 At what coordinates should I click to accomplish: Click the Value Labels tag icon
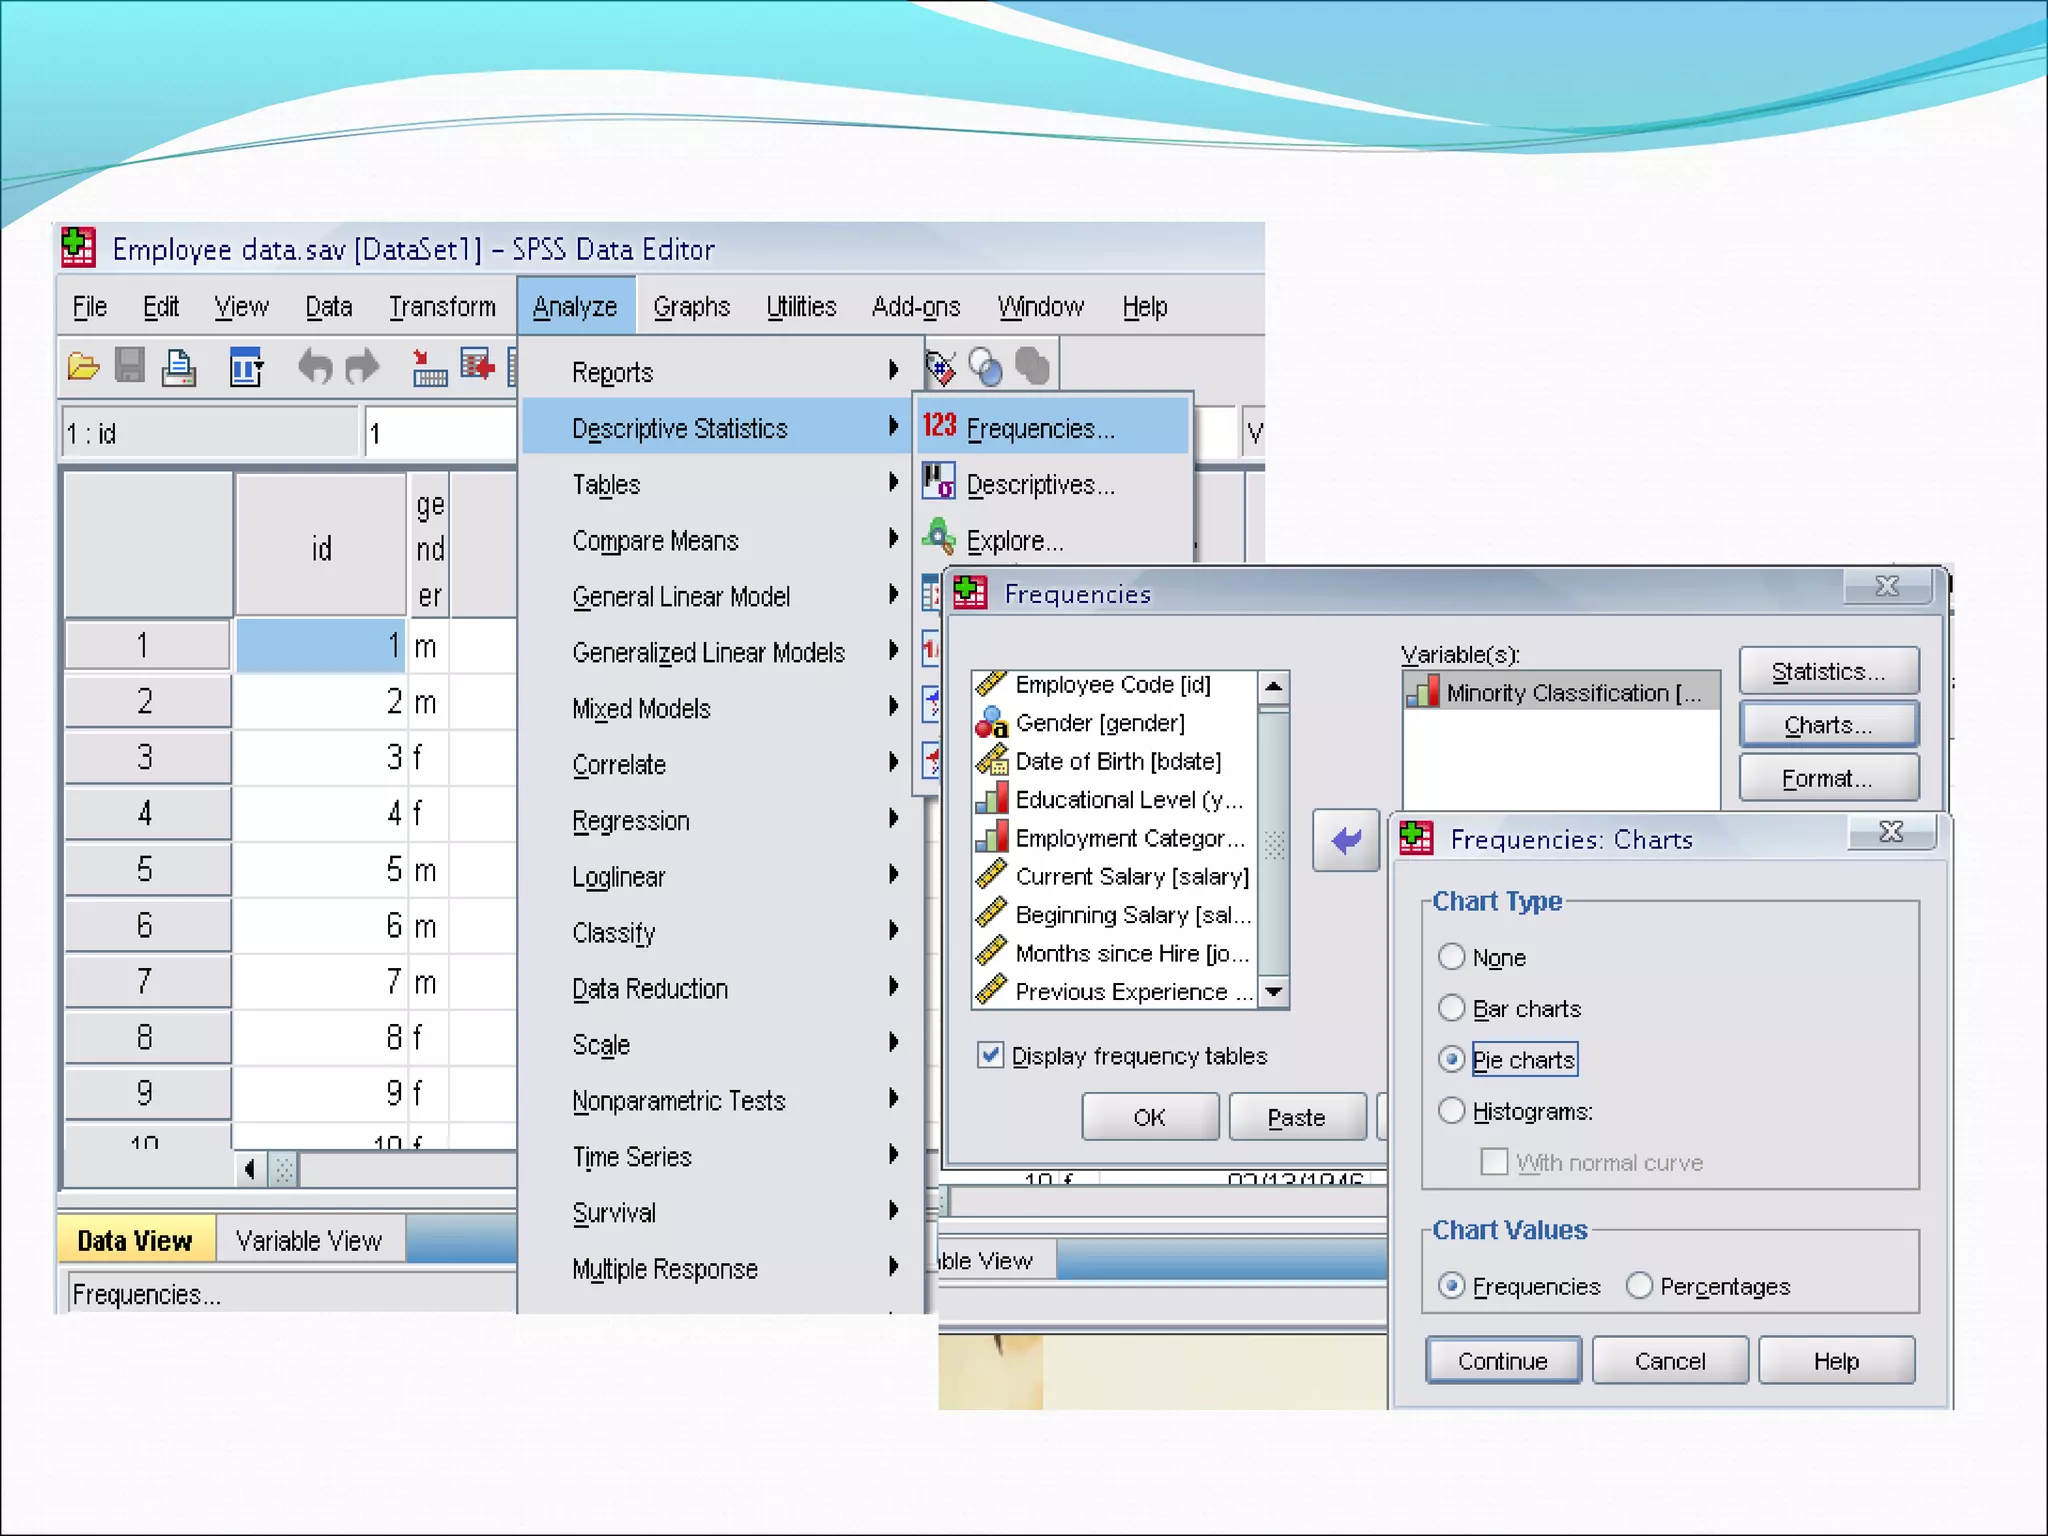tap(940, 367)
